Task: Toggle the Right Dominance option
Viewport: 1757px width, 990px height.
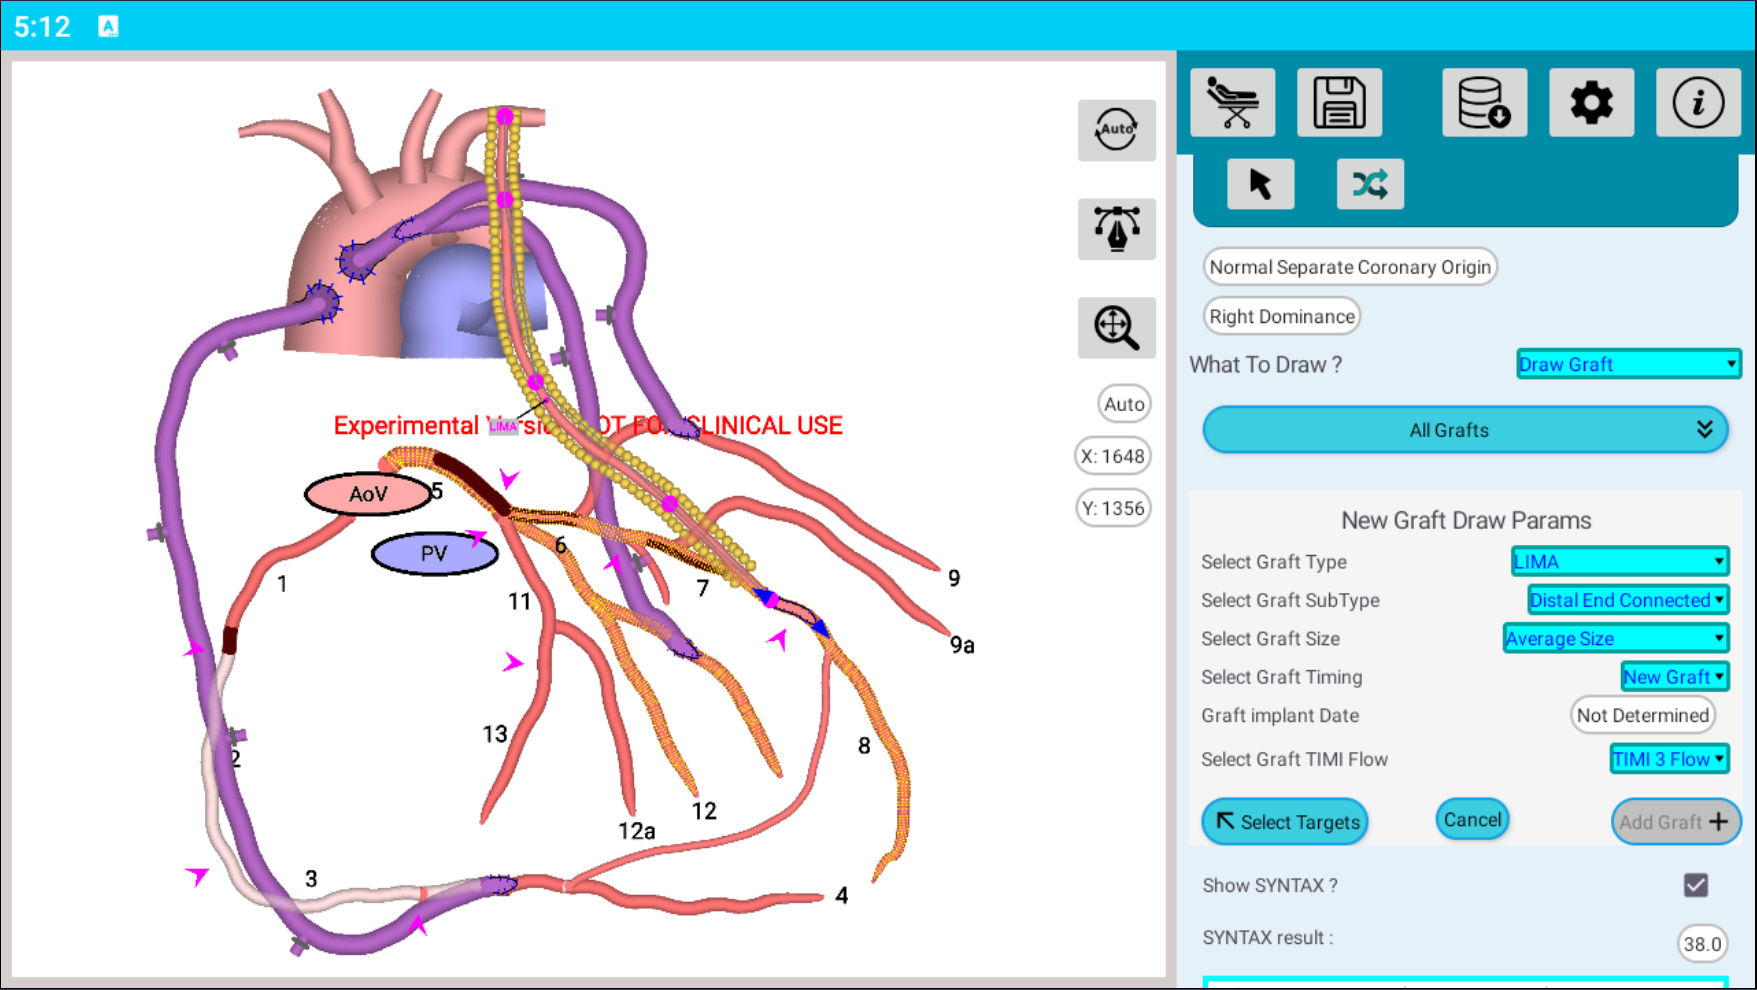Action: pos(1281,316)
